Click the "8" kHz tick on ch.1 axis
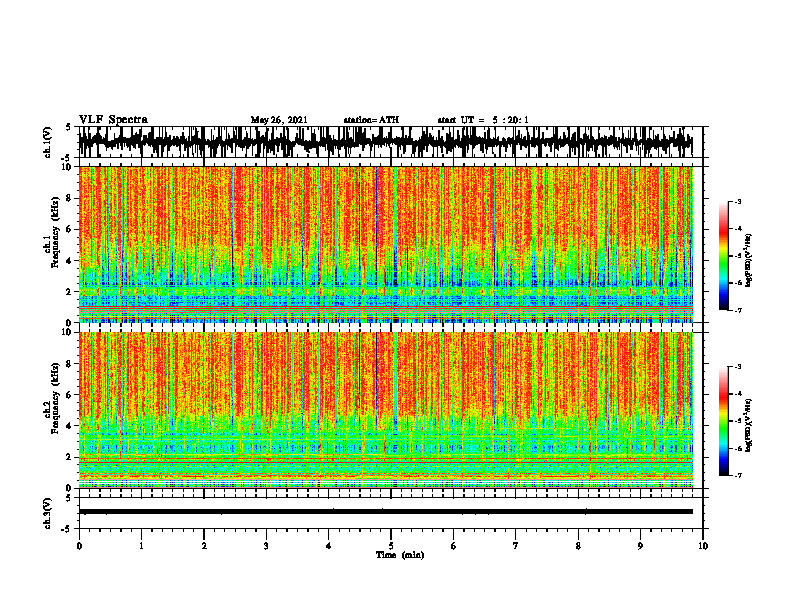 [x=70, y=198]
